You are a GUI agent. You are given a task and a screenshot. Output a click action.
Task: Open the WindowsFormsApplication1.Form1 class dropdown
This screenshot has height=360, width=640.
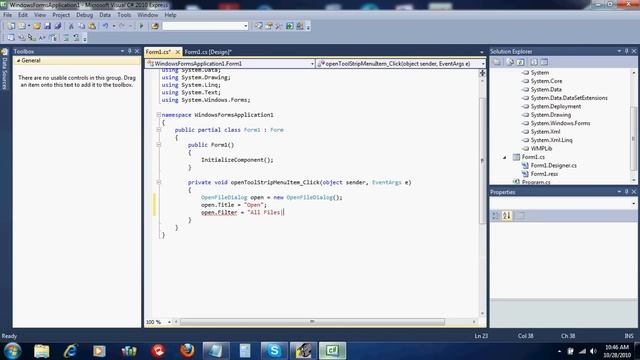[x=312, y=64]
